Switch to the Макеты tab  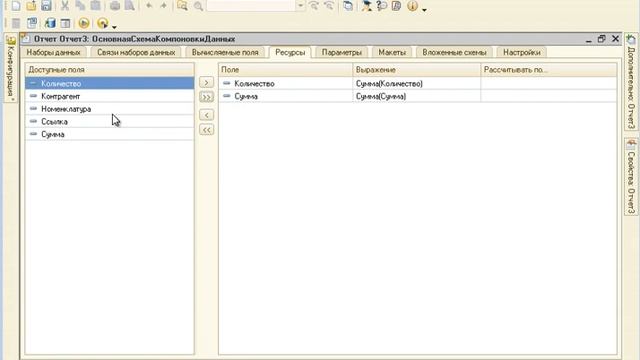(x=392, y=52)
